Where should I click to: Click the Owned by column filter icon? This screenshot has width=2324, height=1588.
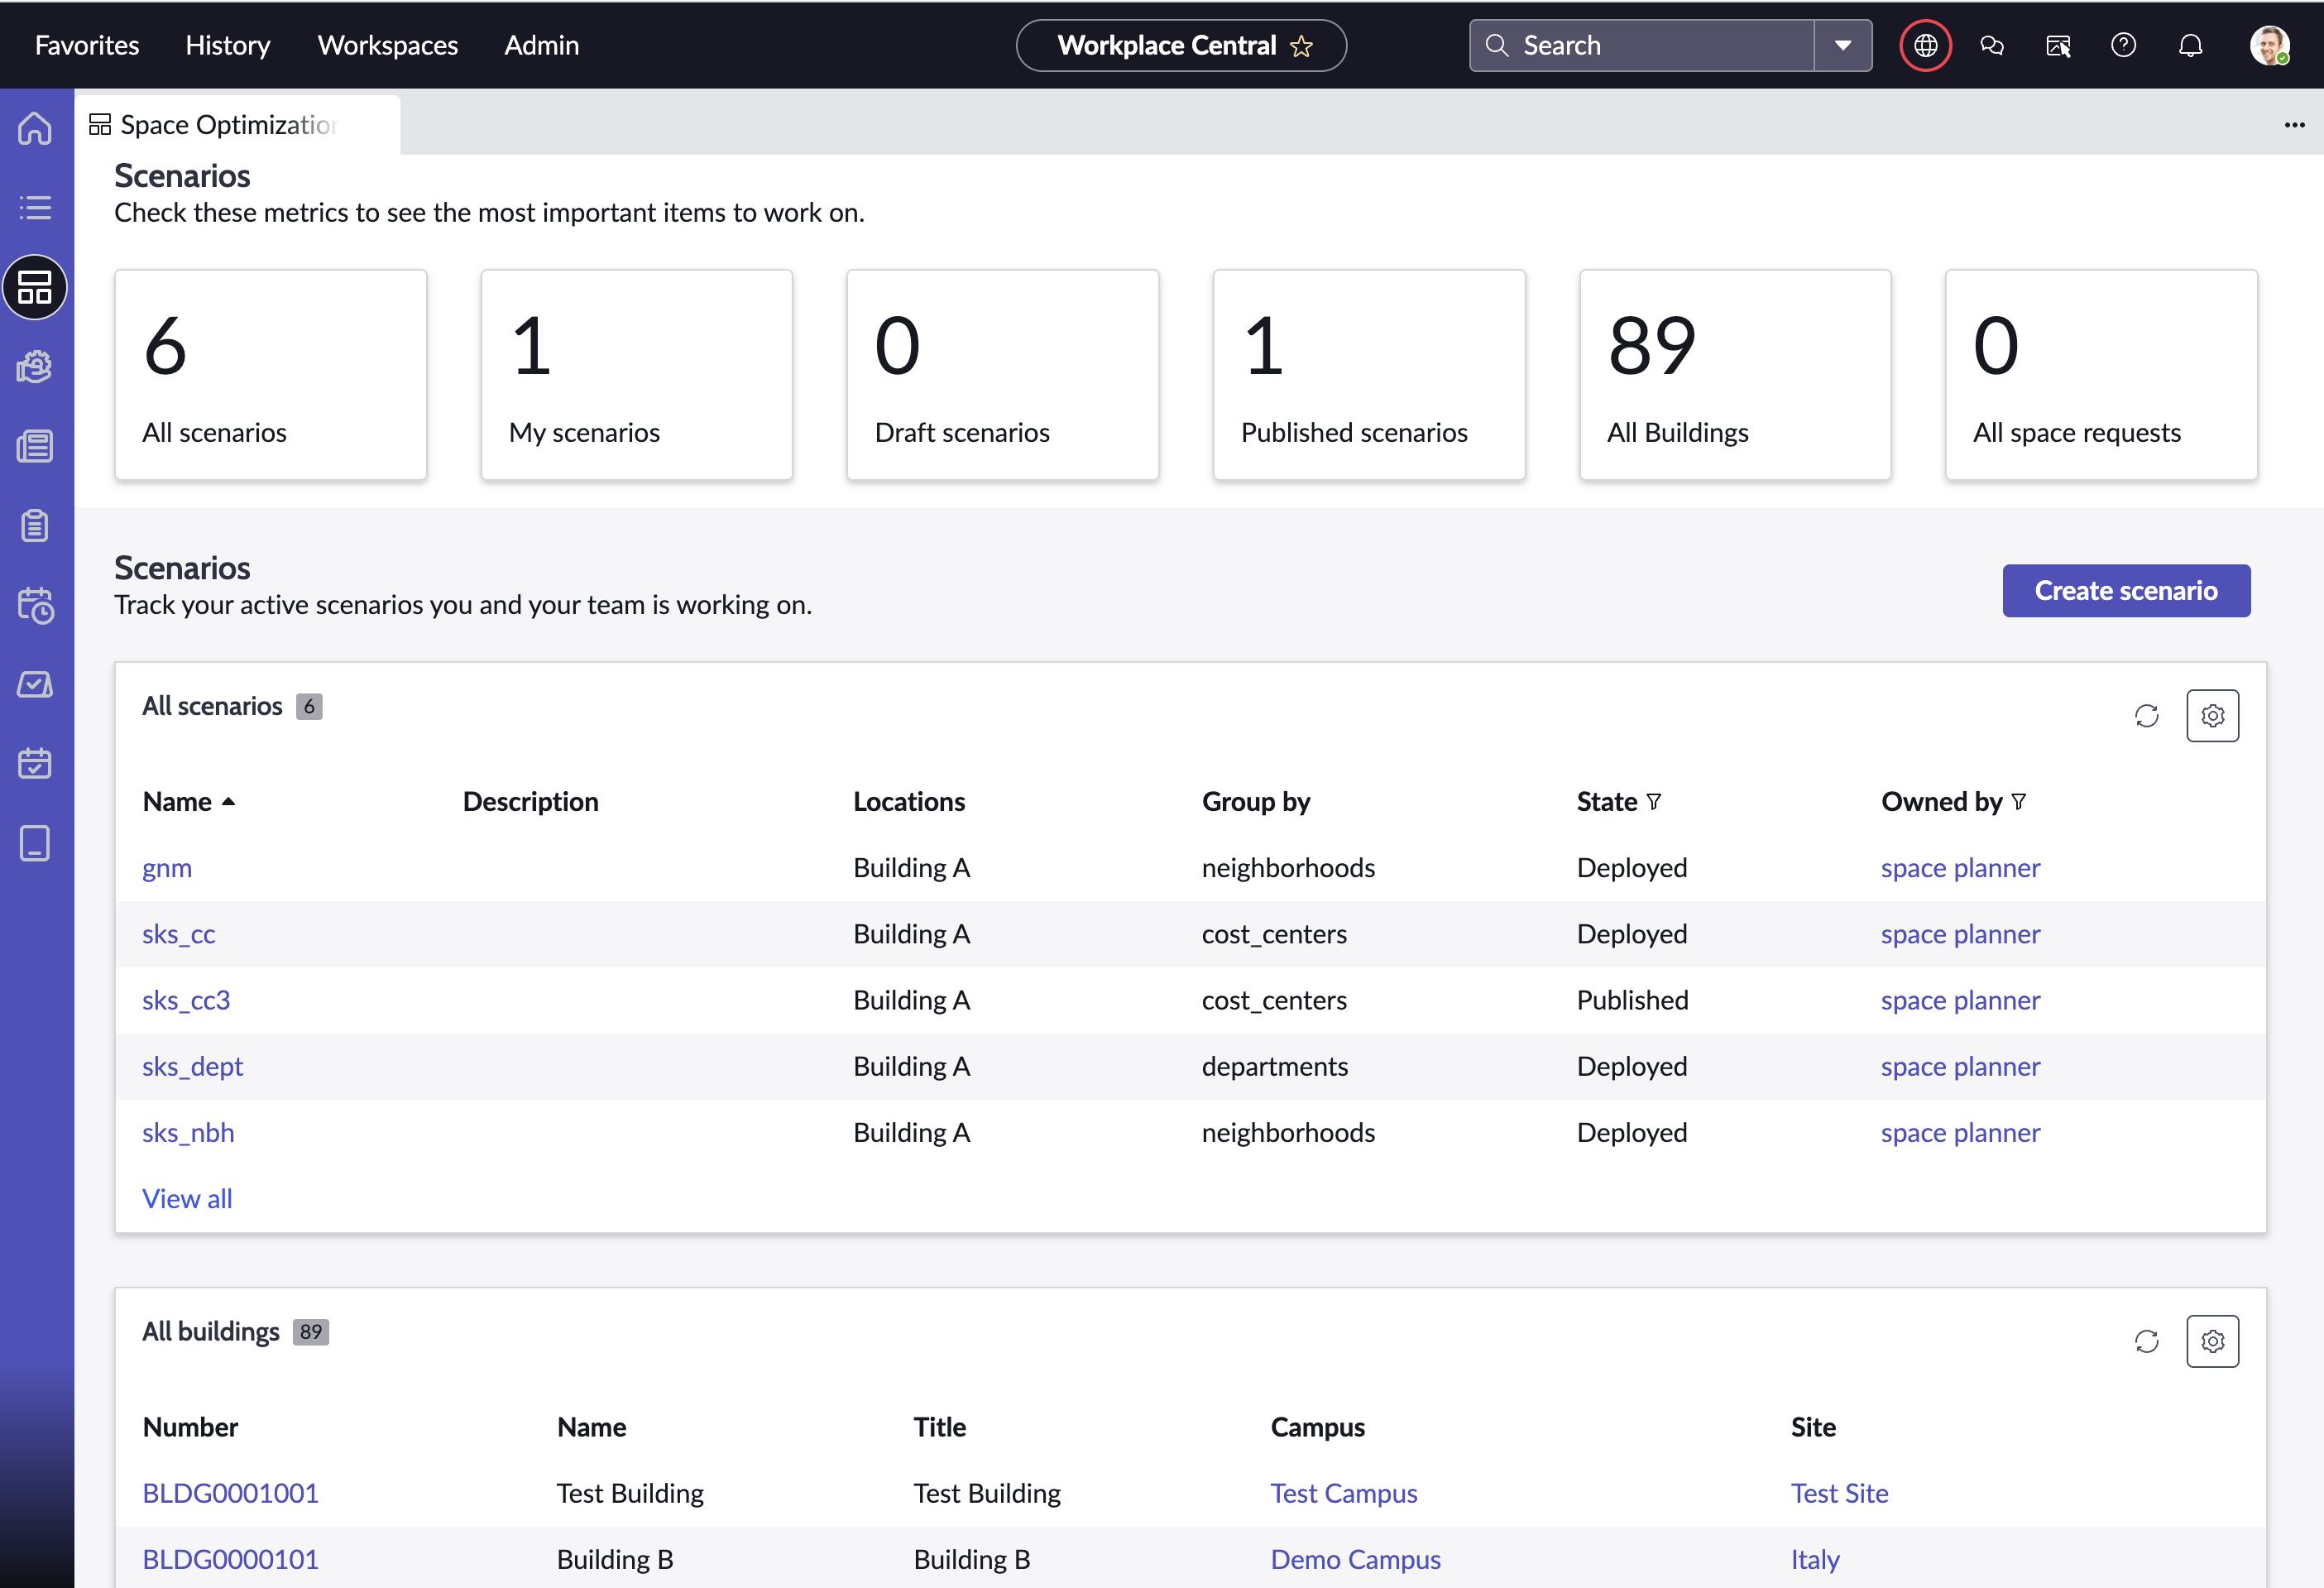click(2019, 802)
